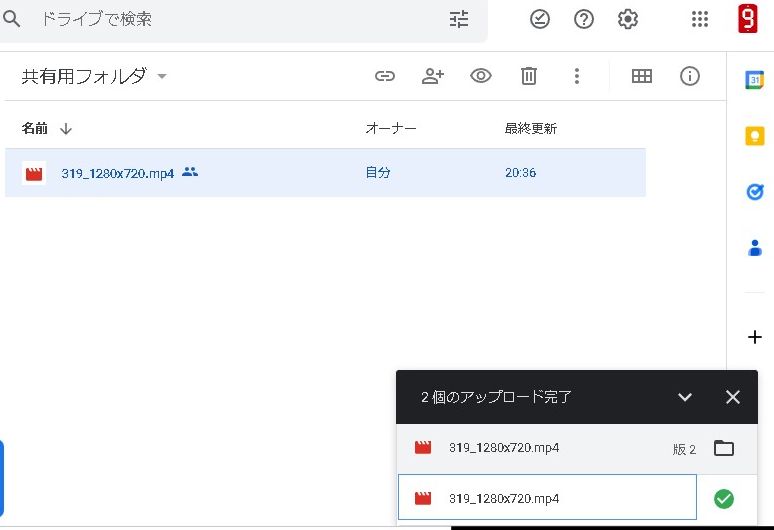Click the get link icon in toolbar
Screen dimensions: 774x530
pyautogui.click(x=385, y=76)
